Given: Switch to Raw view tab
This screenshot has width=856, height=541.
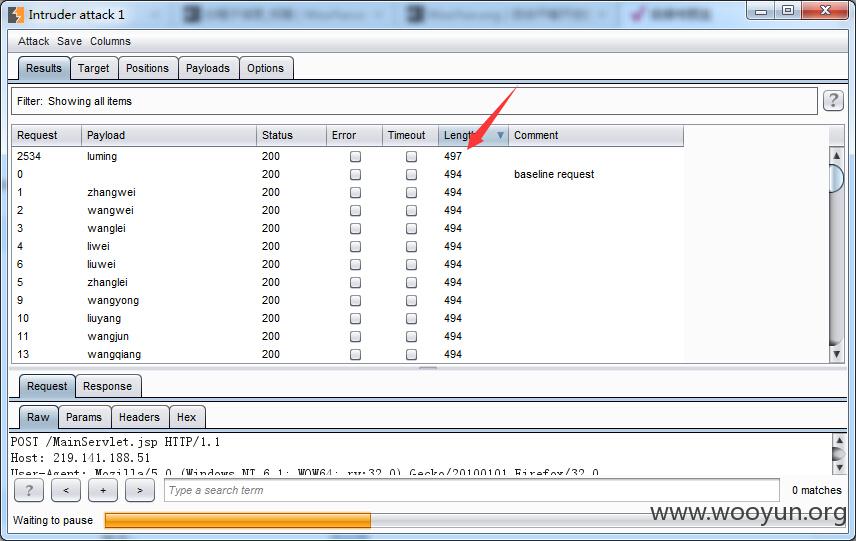Looking at the screenshot, I should coord(38,417).
